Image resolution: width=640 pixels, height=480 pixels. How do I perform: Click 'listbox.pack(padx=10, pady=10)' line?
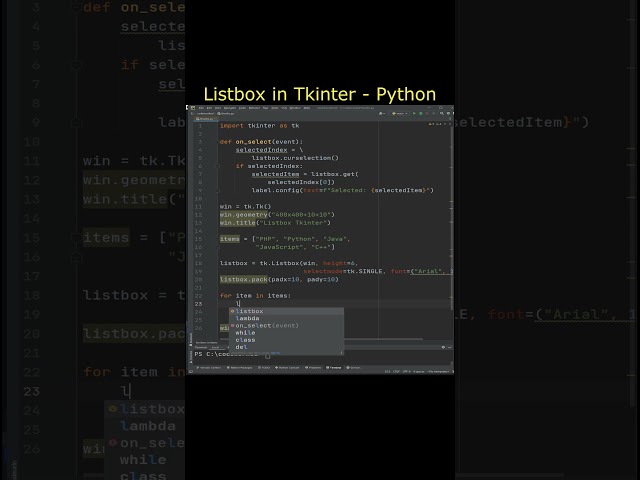coord(279,280)
